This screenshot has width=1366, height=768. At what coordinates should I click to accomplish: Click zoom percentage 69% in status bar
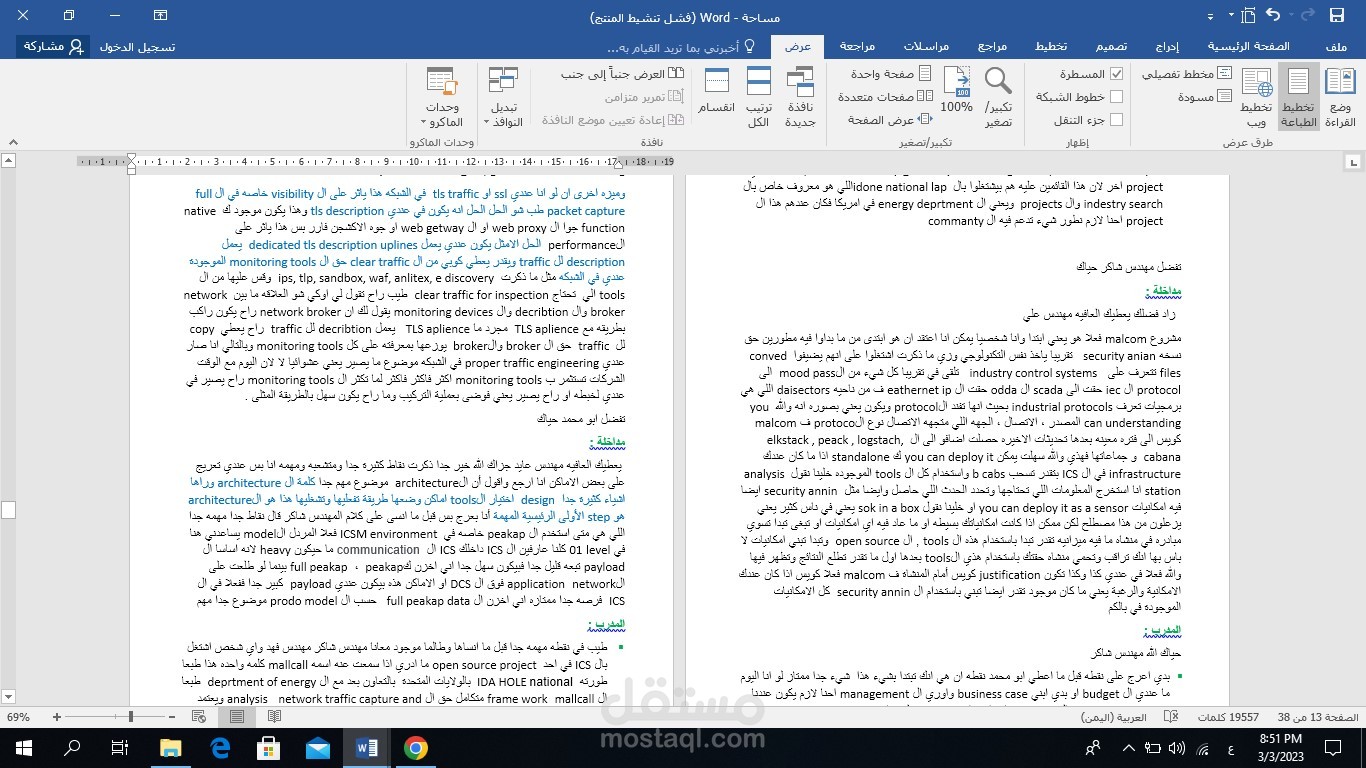18,717
